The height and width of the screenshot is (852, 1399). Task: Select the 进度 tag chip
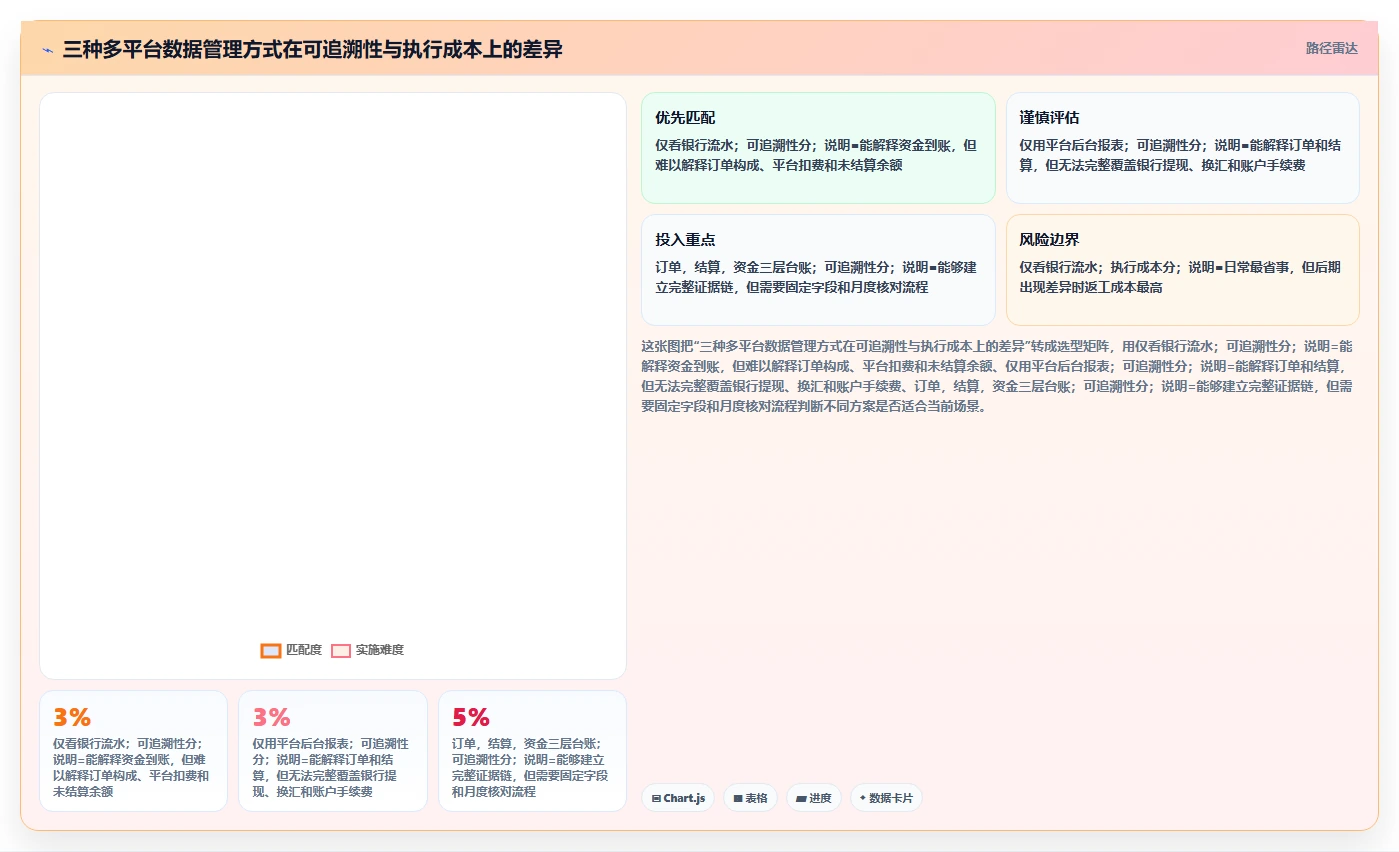click(x=814, y=798)
